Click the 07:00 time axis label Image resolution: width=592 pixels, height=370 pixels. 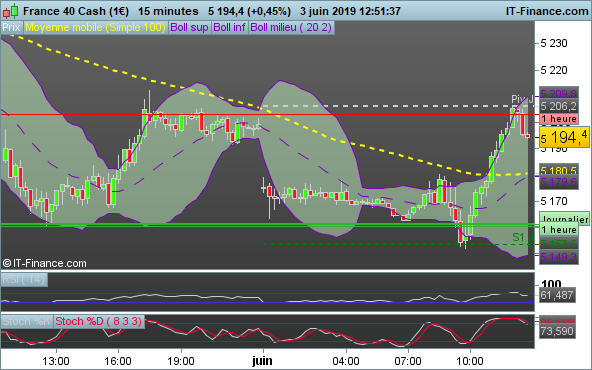coord(408,361)
